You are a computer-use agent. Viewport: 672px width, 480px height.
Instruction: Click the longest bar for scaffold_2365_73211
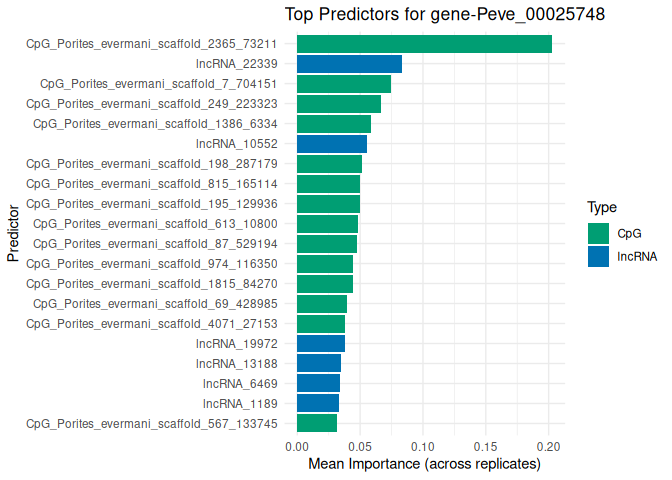424,44
